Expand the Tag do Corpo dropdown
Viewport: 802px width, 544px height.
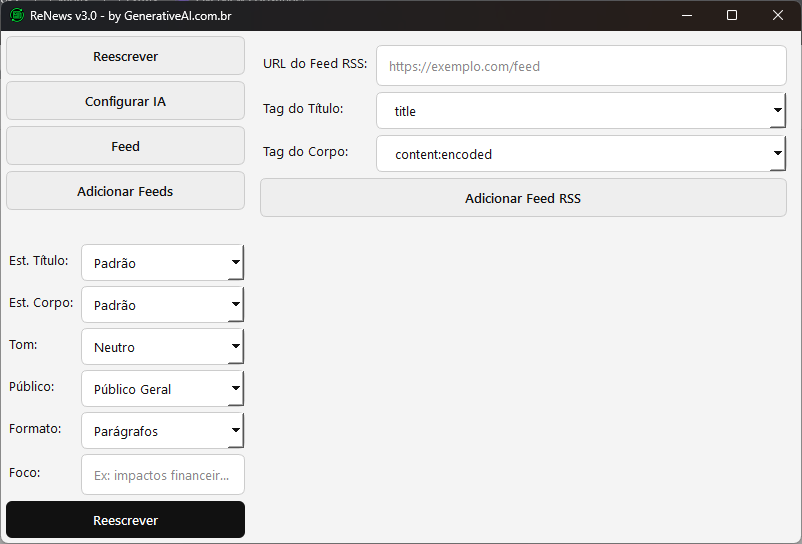pyautogui.click(x=581, y=154)
